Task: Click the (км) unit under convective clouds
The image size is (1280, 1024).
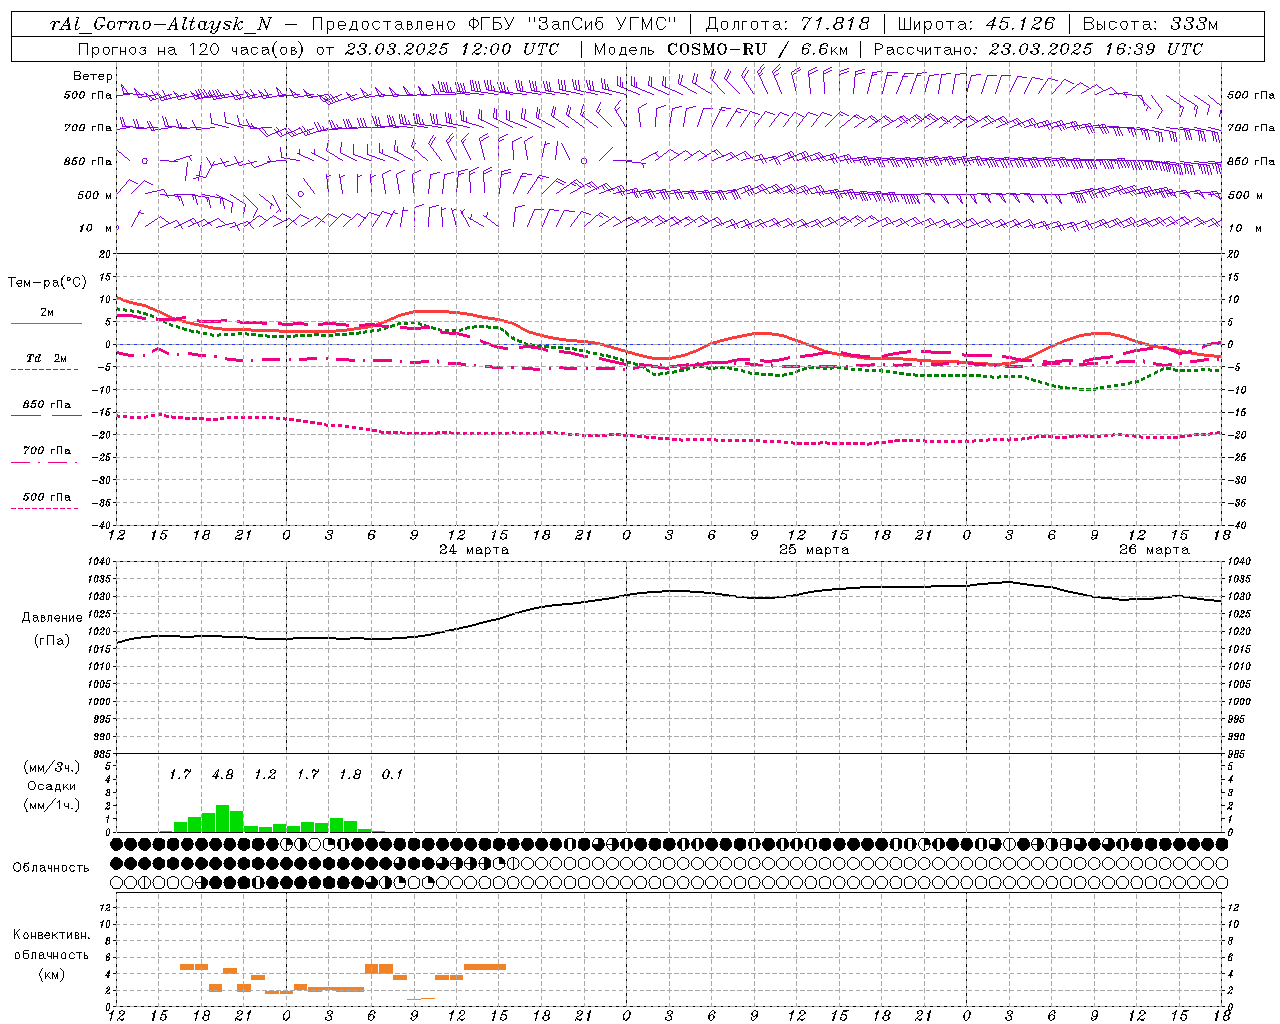Action: pos(51,974)
